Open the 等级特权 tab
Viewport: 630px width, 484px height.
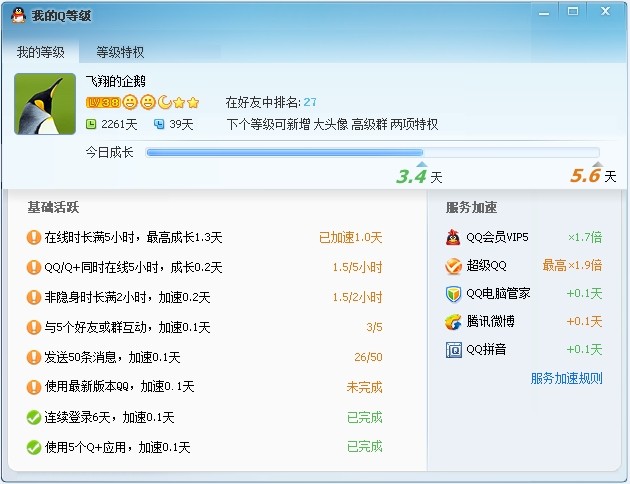(x=120, y=52)
